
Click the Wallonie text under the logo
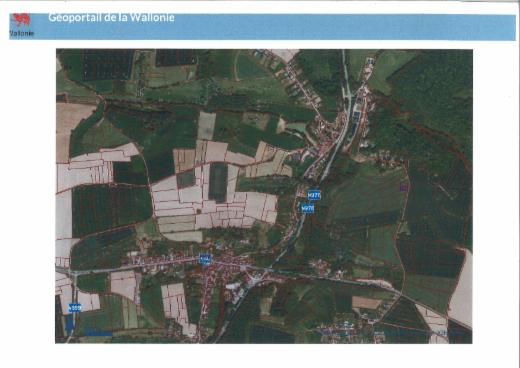pyautogui.click(x=22, y=33)
